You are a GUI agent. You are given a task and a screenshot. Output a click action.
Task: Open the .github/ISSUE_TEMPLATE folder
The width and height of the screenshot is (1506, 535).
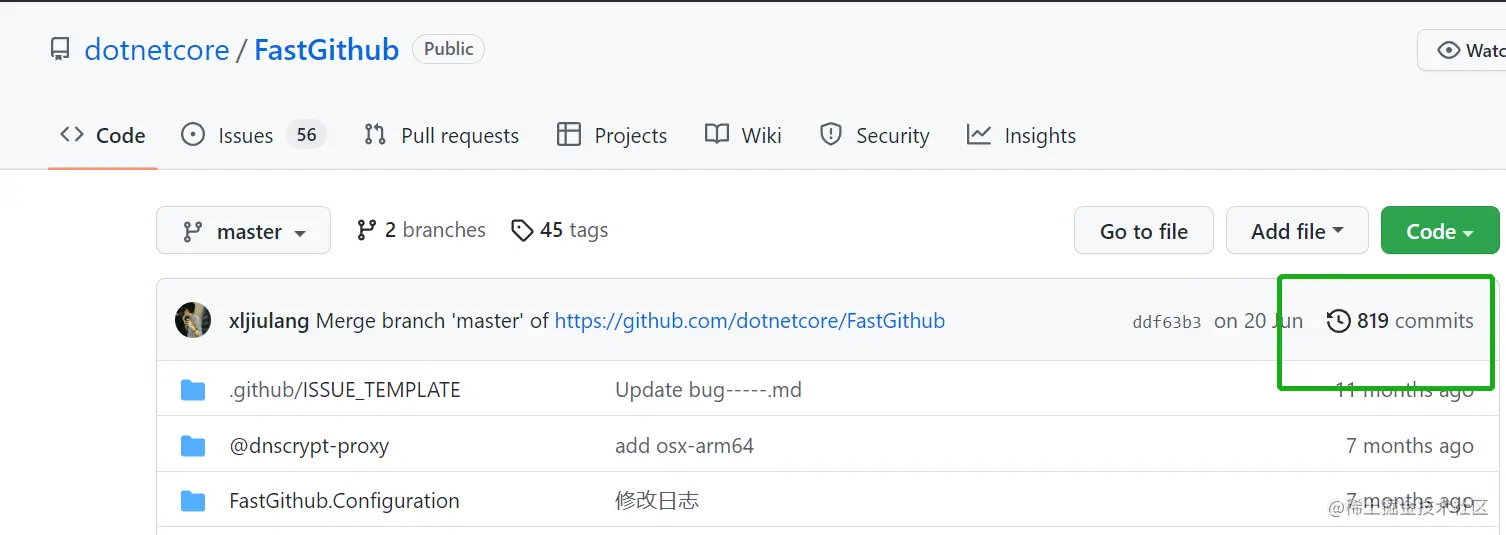[345, 390]
